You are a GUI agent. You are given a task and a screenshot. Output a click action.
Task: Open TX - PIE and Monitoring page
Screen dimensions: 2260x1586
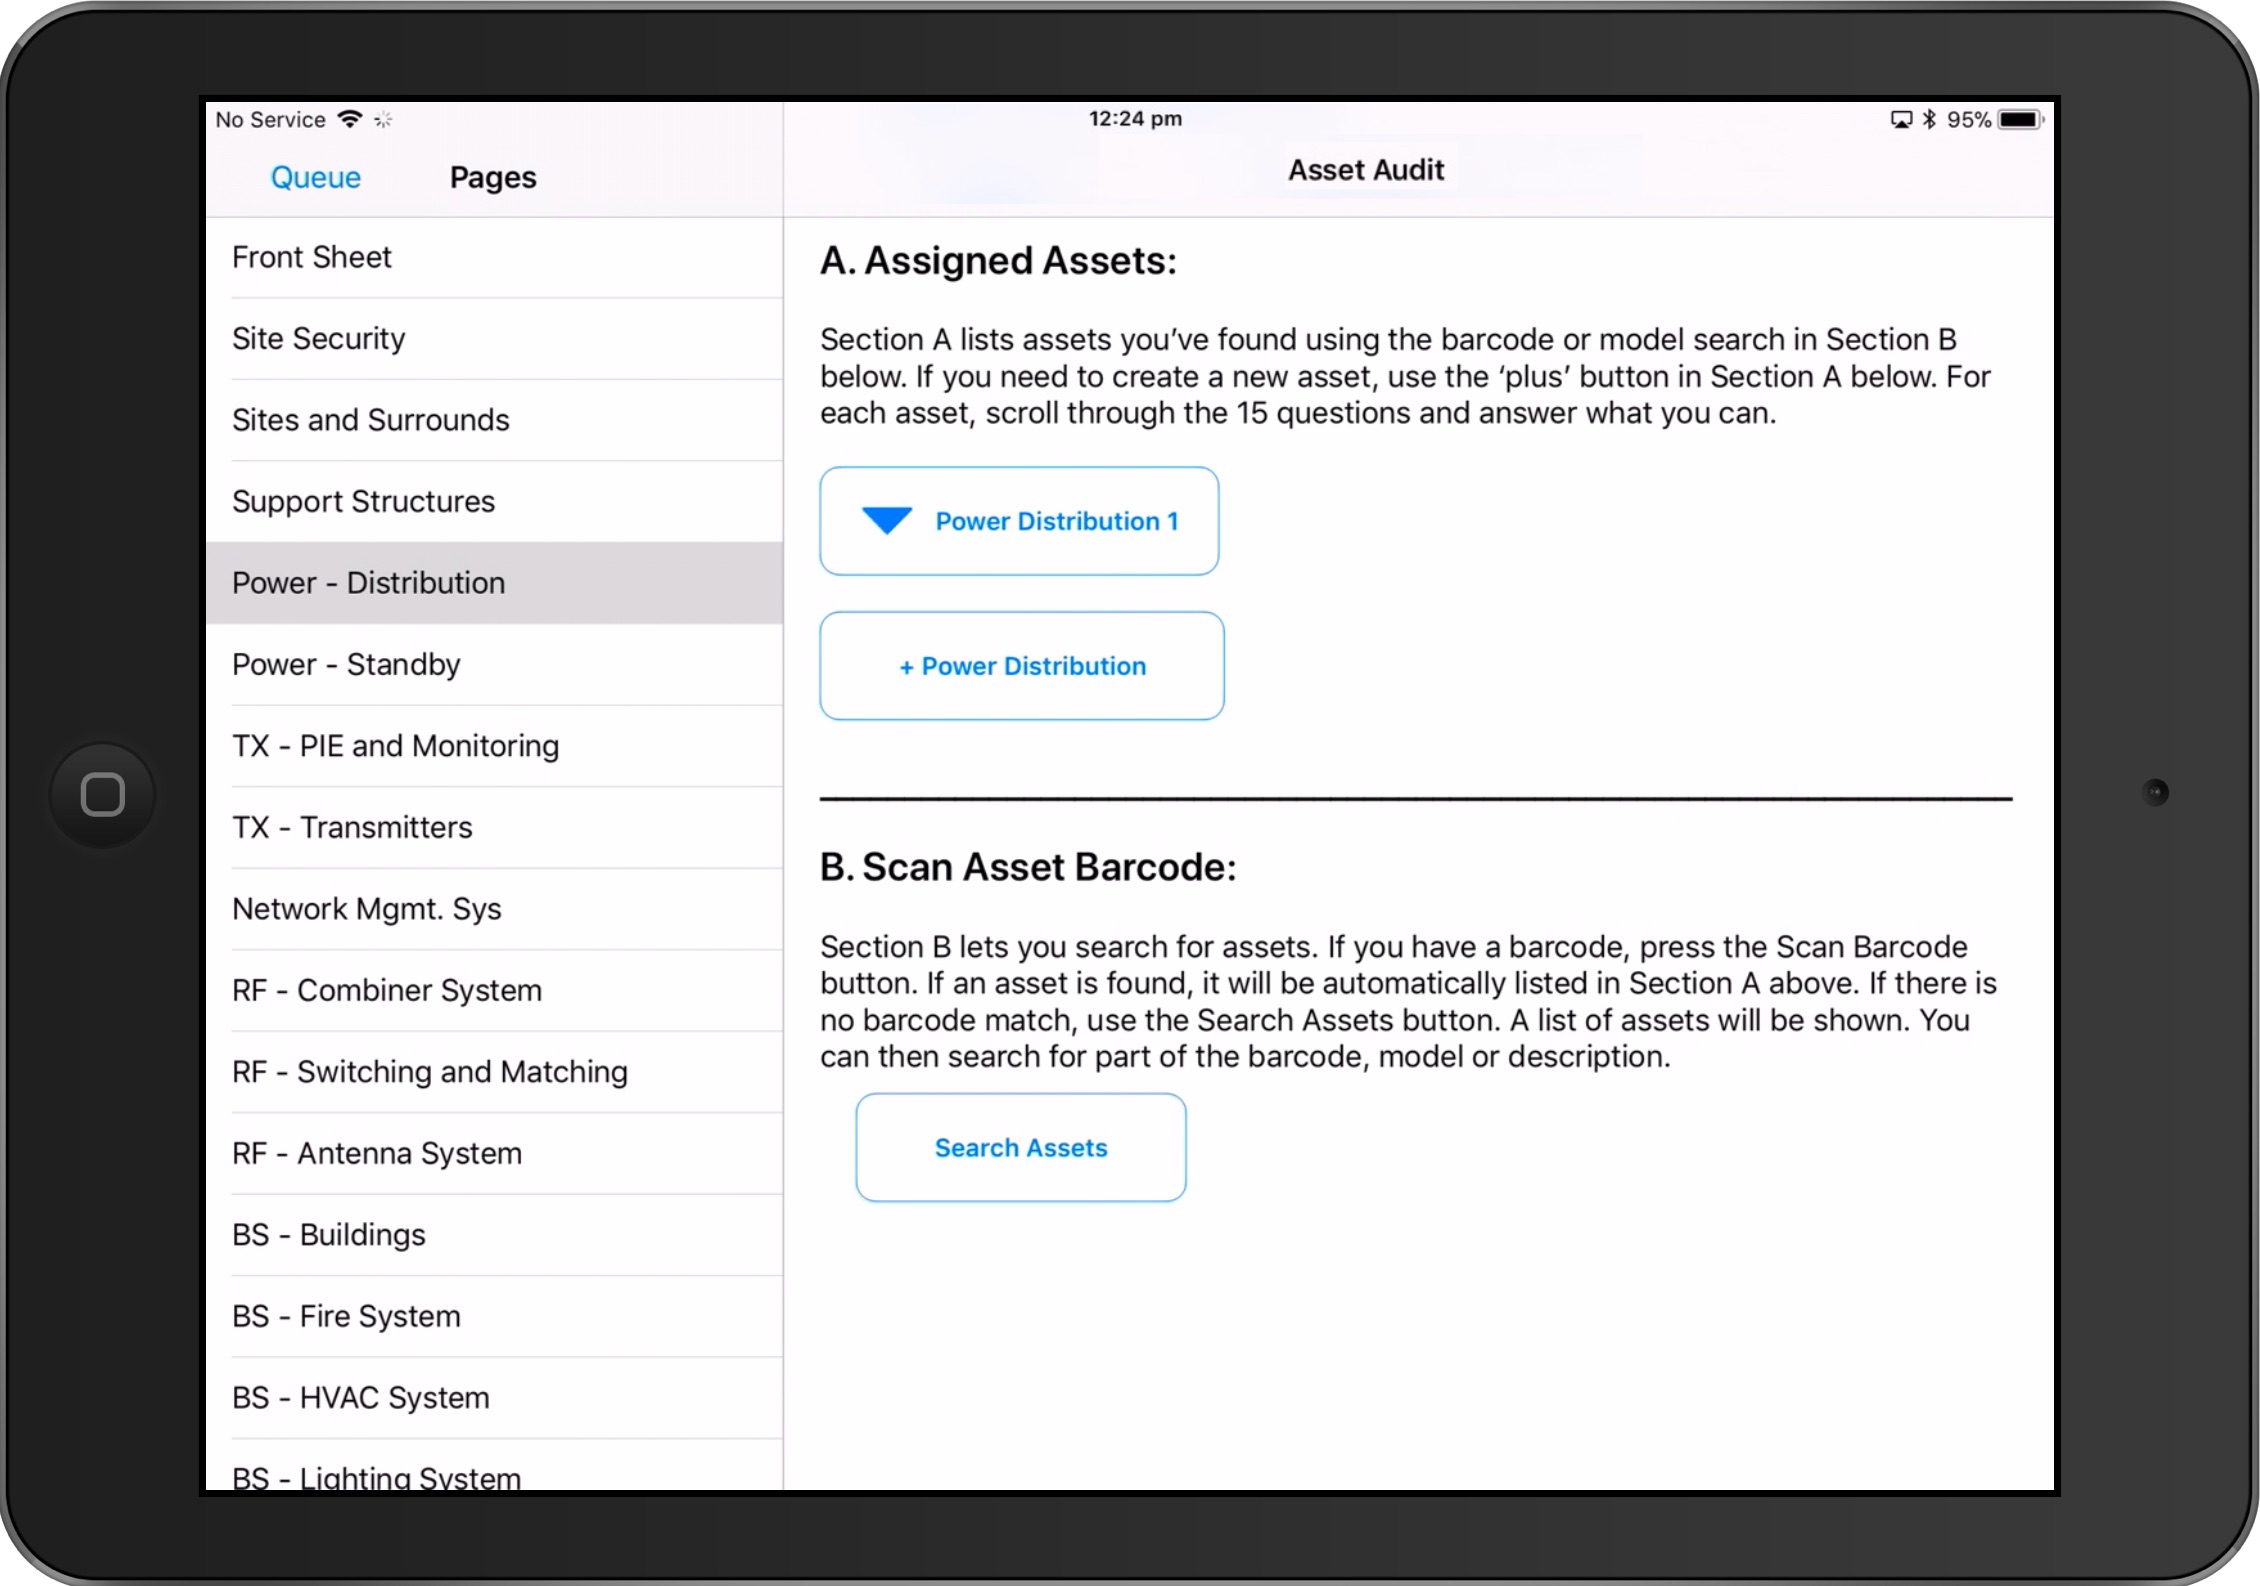click(494, 746)
